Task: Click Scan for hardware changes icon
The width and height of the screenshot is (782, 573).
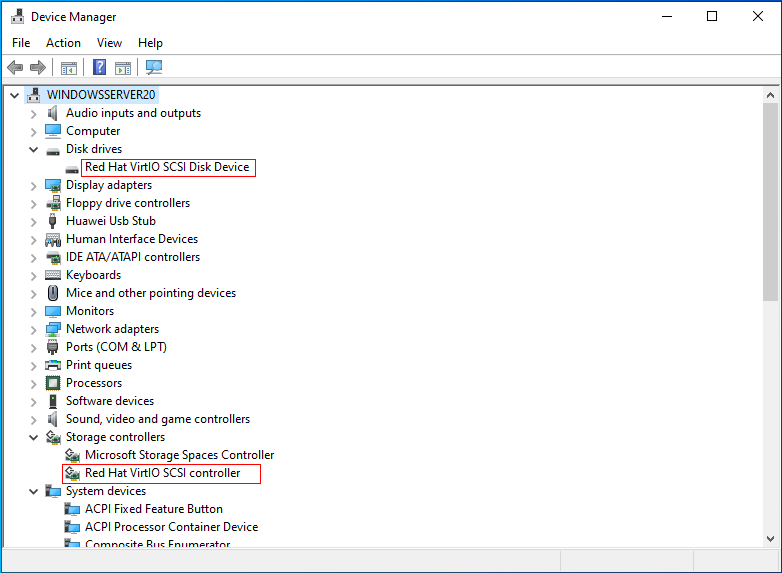Action: tap(154, 67)
